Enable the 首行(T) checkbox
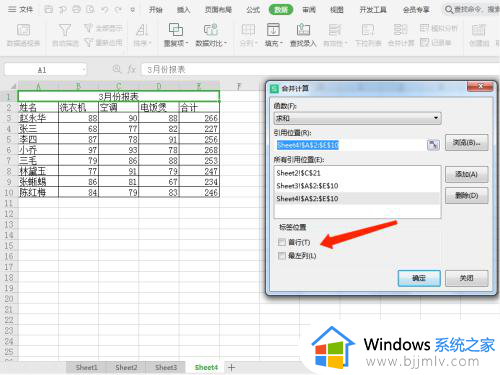 [282, 242]
